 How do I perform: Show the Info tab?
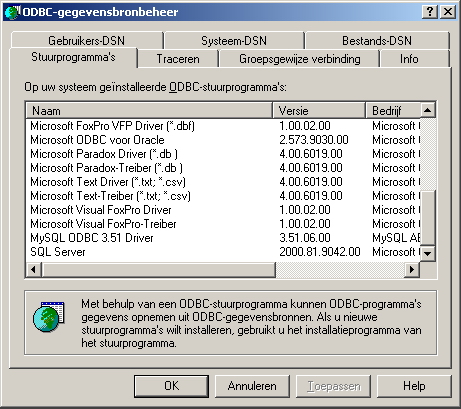(409, 59)
